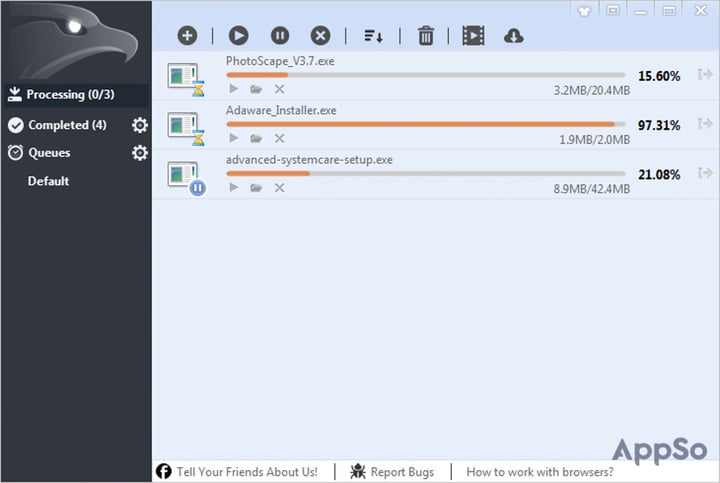Click 97.31% progress value
Image resolution: width=720 pixels, height=483 pixels.
[x=658, y=125]
